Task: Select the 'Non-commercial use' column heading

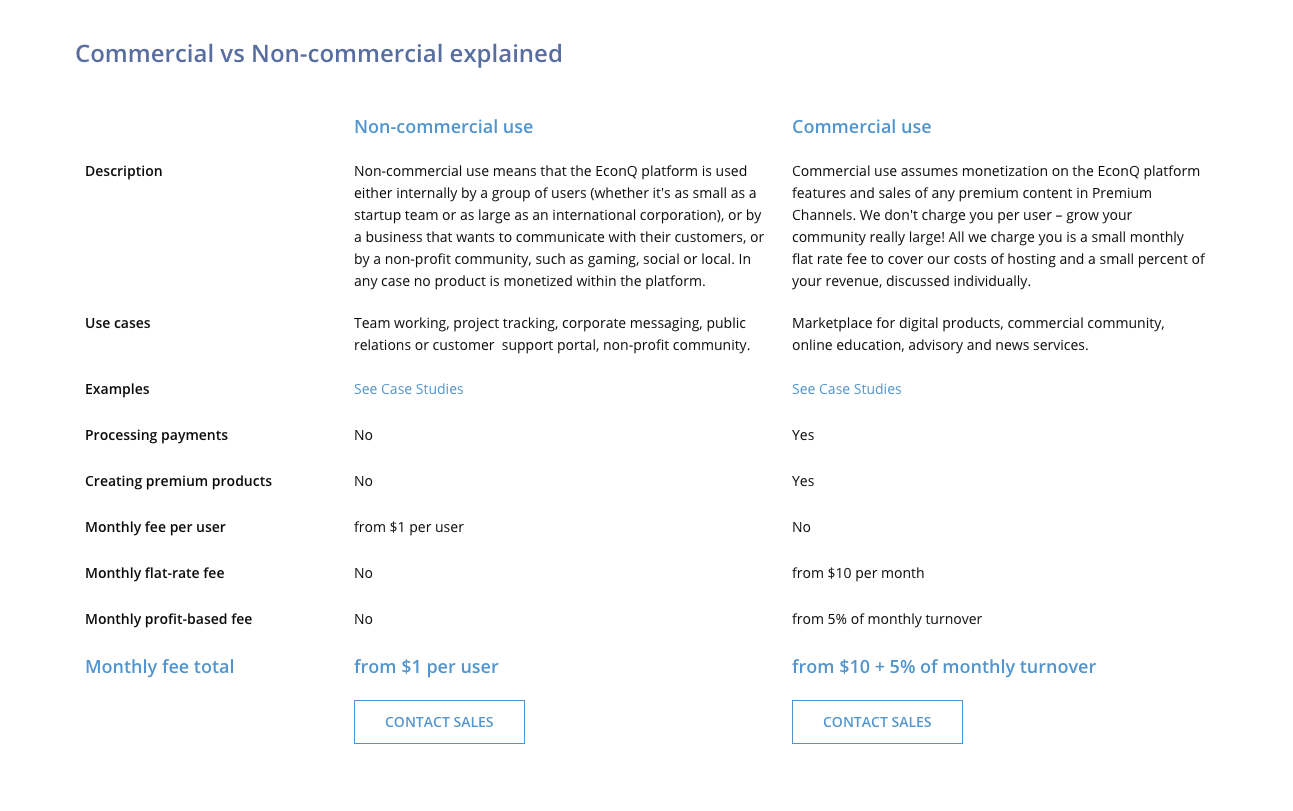Action: 443,127
